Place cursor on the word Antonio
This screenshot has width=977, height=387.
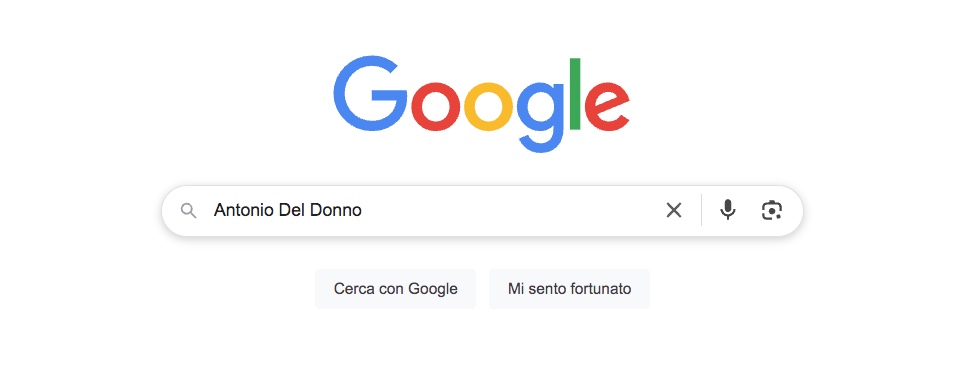point(239,210)
